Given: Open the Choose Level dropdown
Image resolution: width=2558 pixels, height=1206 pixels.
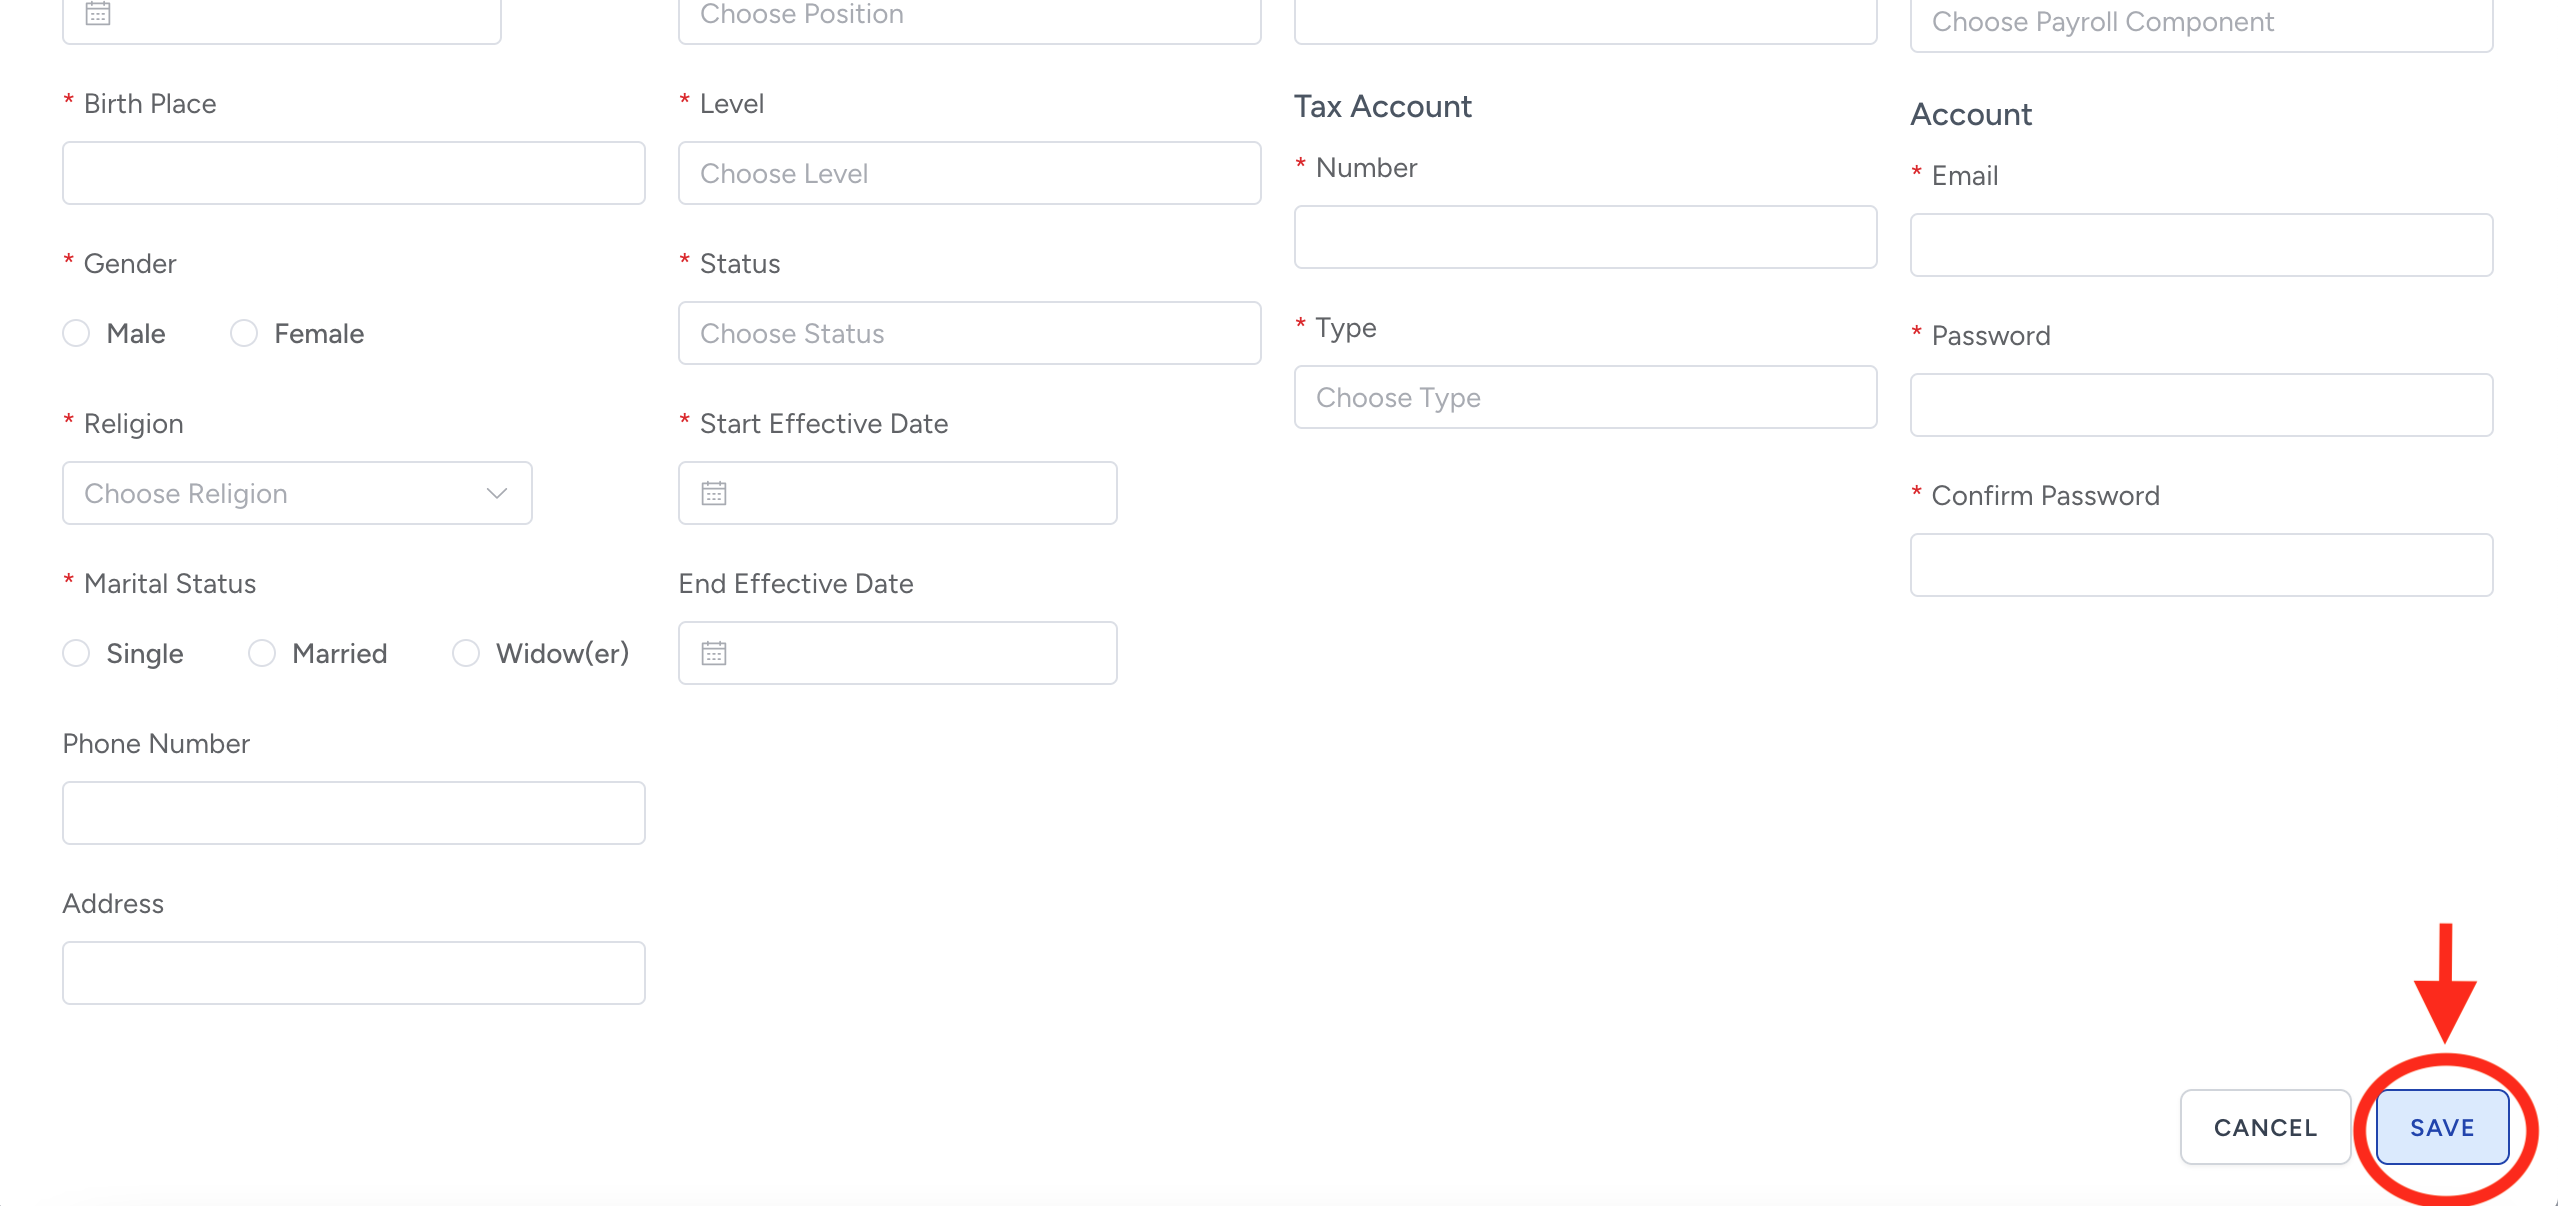Looking at the screenshot, I should pyautogui.click(x=968, y=173).
